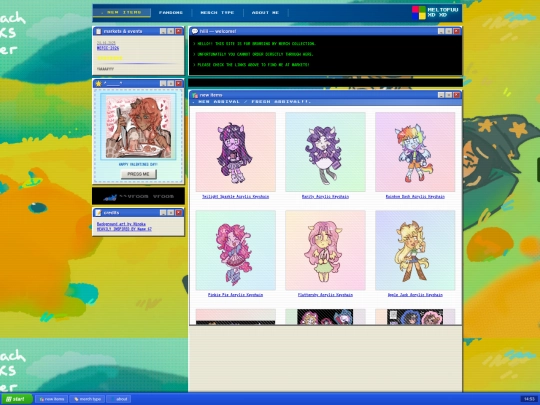
Task: Click the Meltofuu colored squares logo
Action: 419,12
